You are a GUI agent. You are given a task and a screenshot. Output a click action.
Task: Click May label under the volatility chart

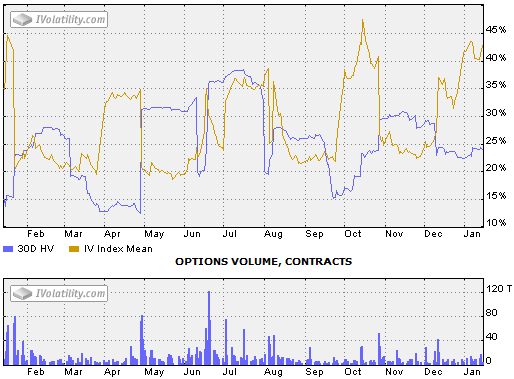click(x=154, y=234)
